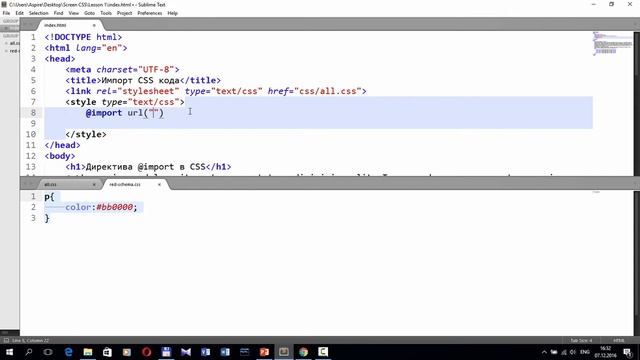Open the Camtasia taskbar icon

pos(323,352)
